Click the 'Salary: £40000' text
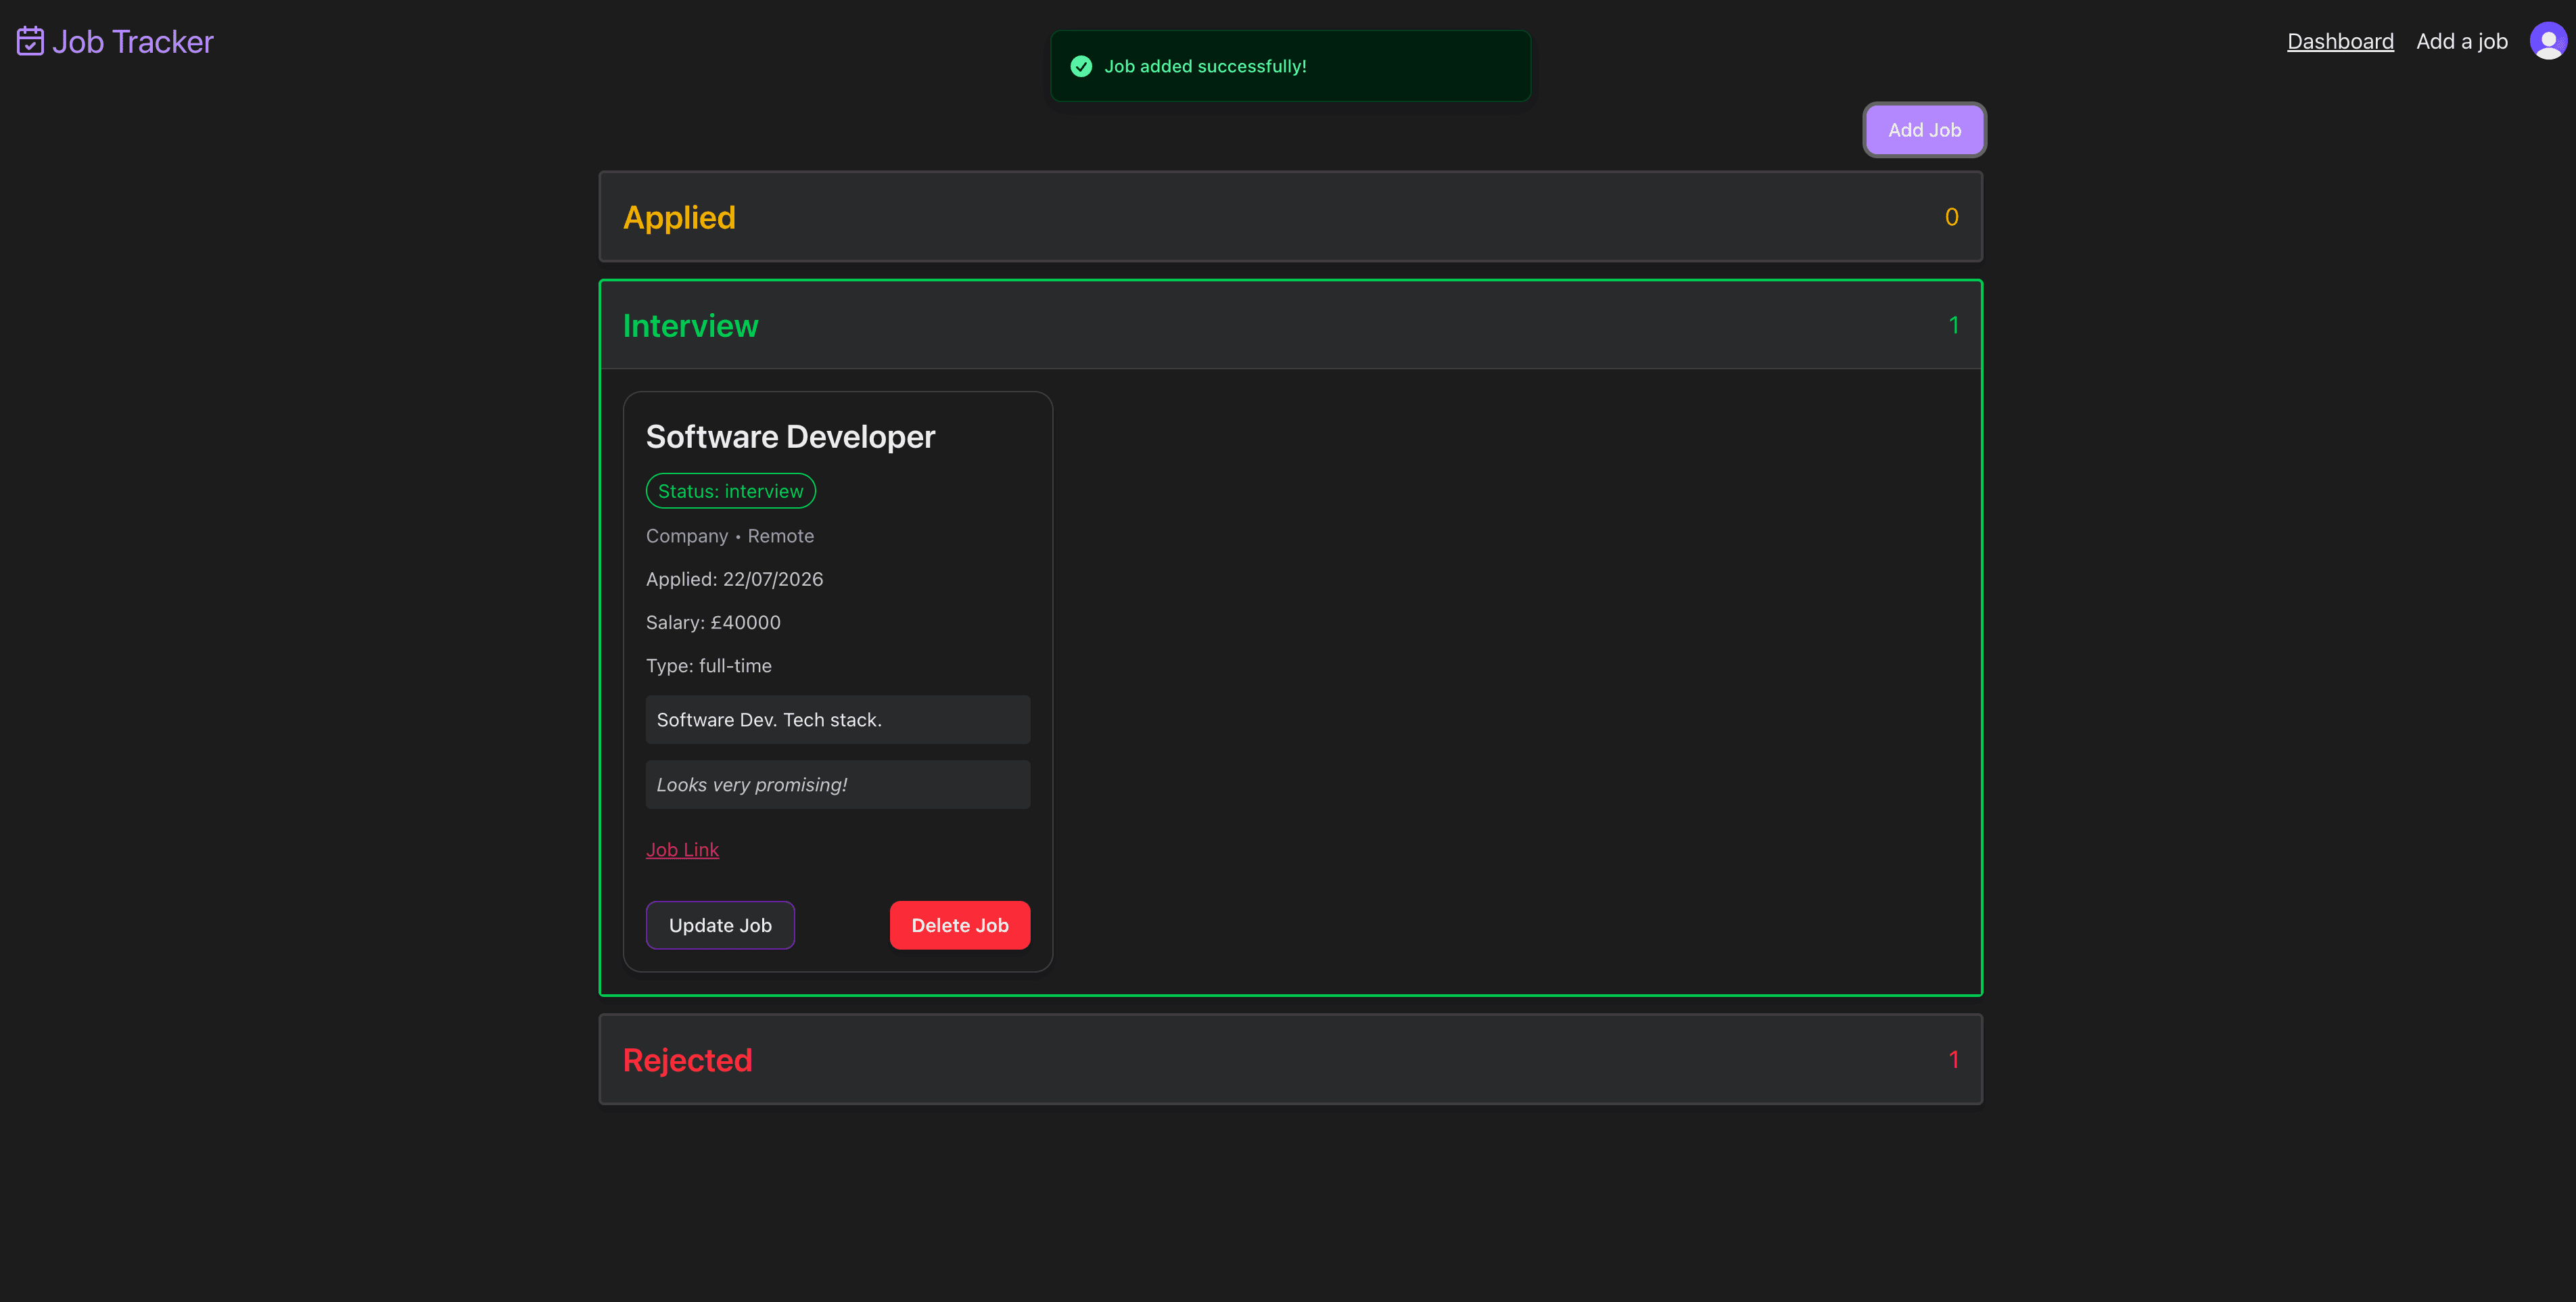Image resolution: width=2576 pixels, height=1302 pixels. tap(713, 622)
